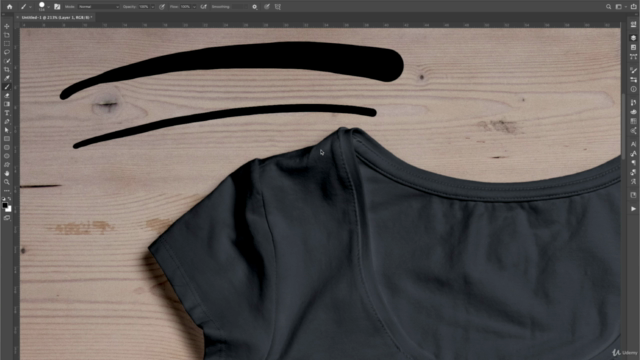Screen dimensions: 640x360
Task: Click the background white color swatch
Action: click(x=9, y=209)
